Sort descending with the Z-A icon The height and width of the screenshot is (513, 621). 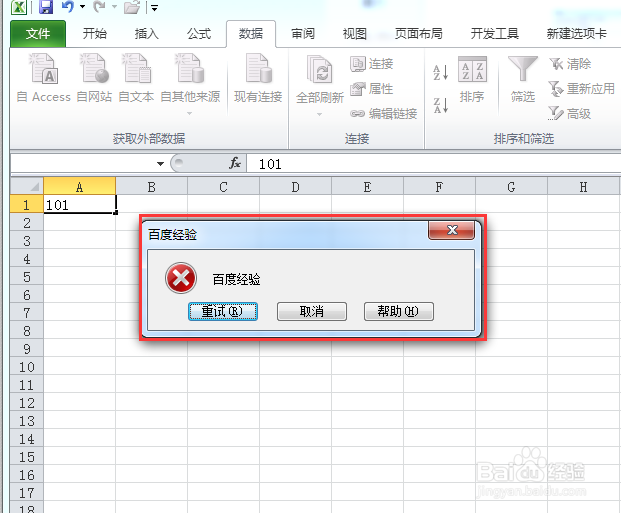pyautogui.click(x=440, y=105)
